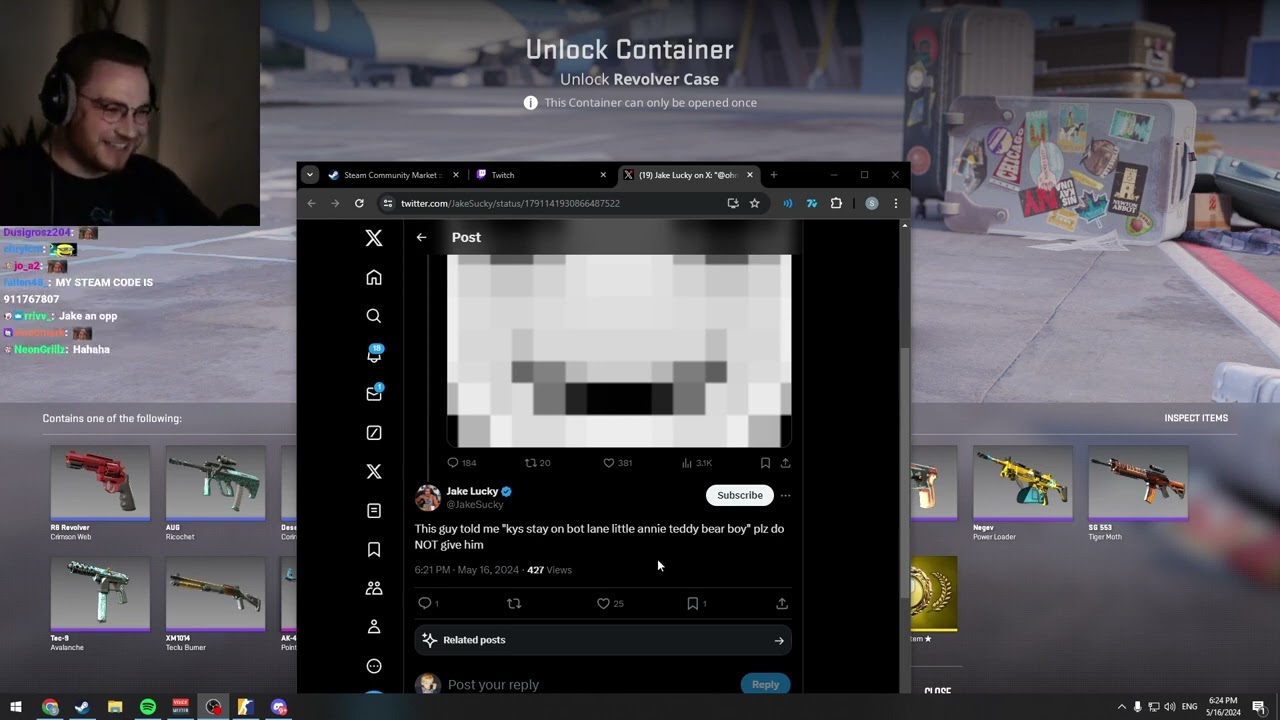Click INSPECT ITEMS in the game
Image resolution: width=1280 pixels, height=720 pixels.
tap(1196, 418)
